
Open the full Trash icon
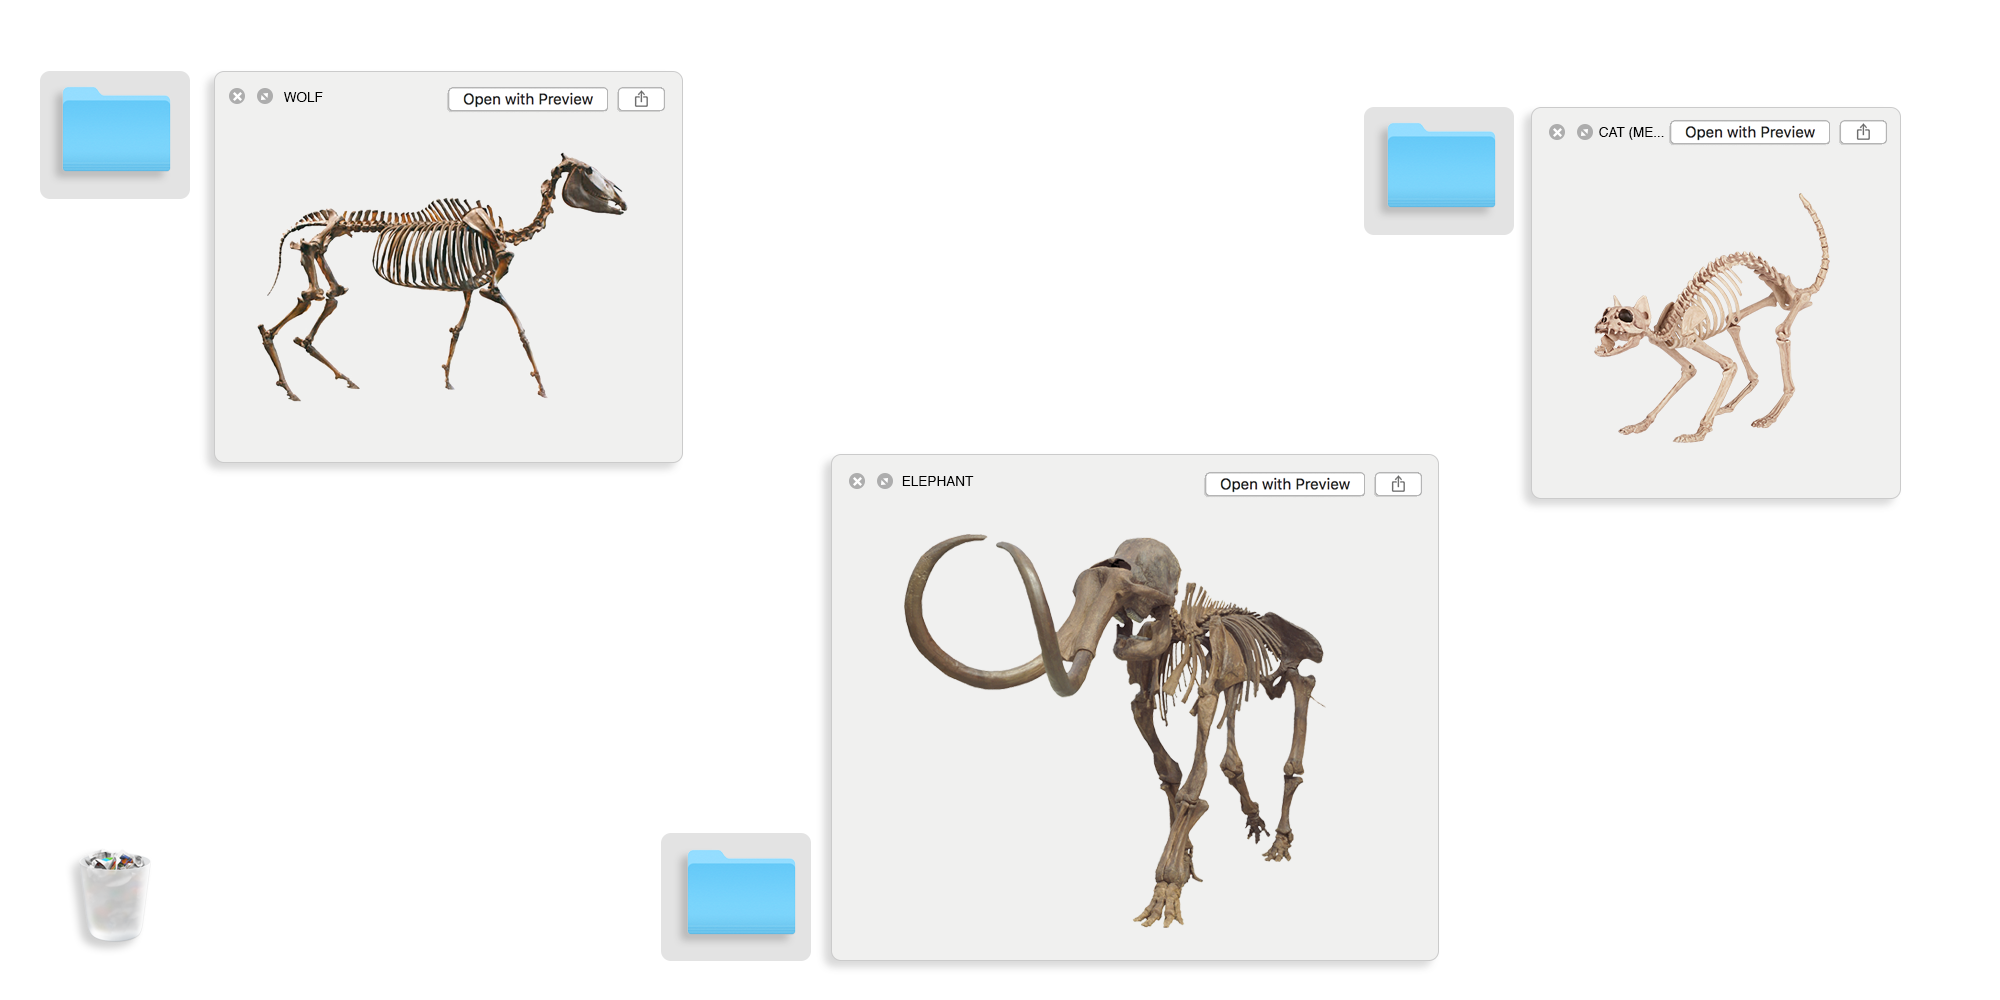(114, 896)
